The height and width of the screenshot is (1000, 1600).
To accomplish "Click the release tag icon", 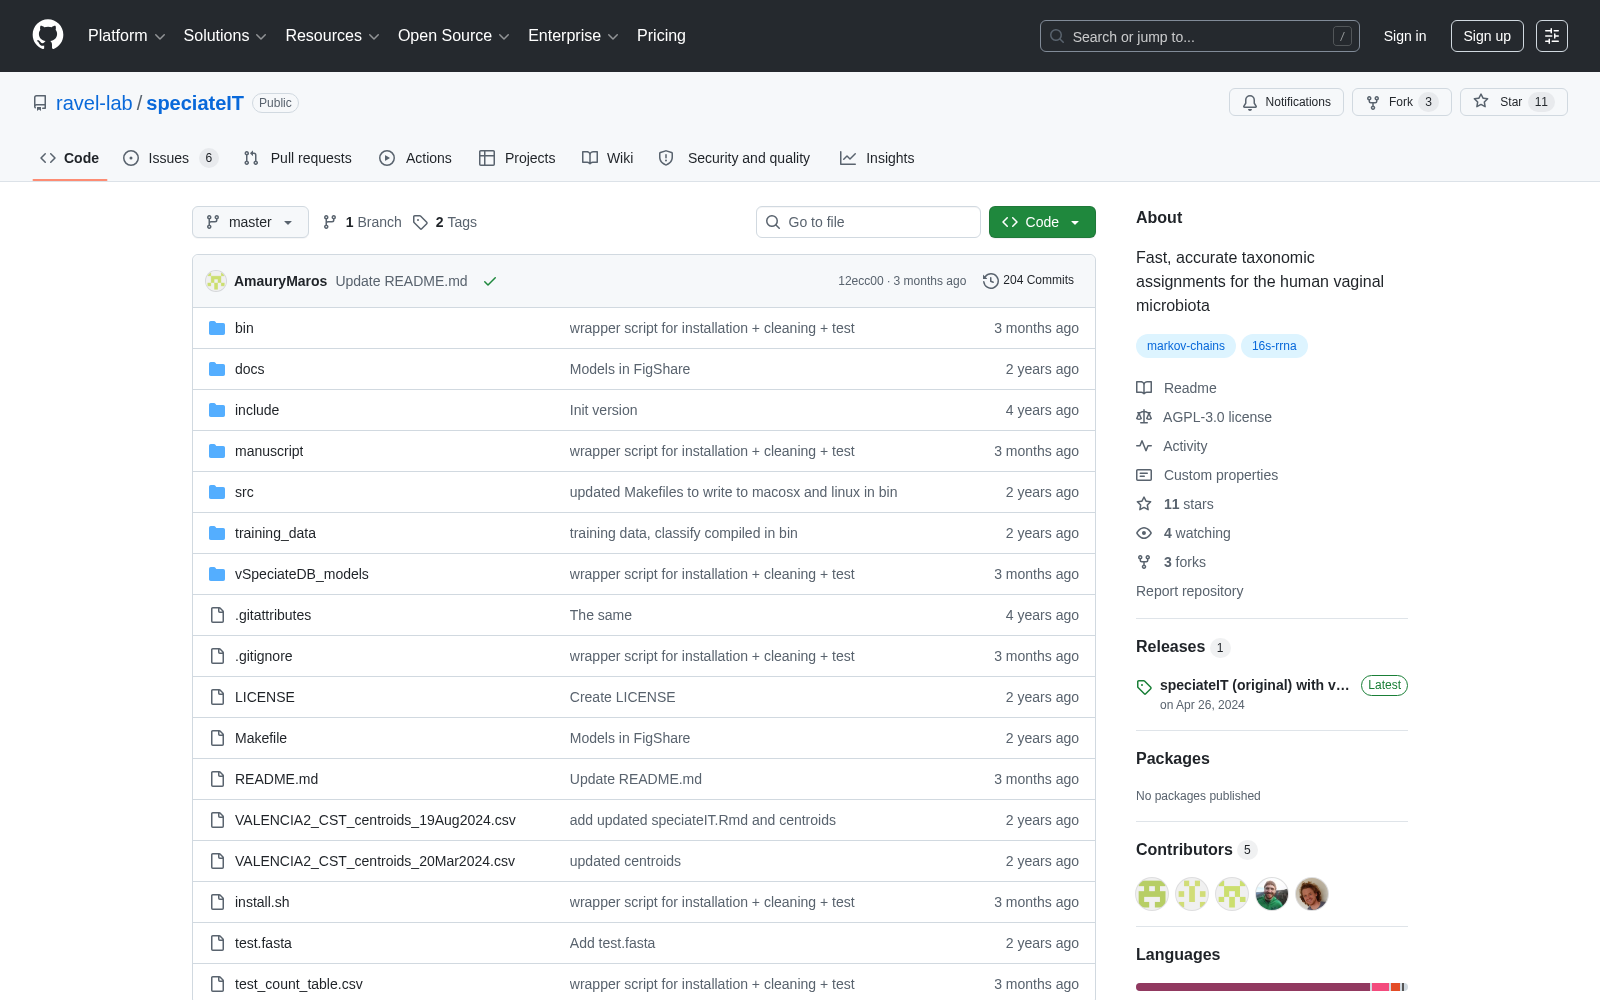I will (1144, 687).
